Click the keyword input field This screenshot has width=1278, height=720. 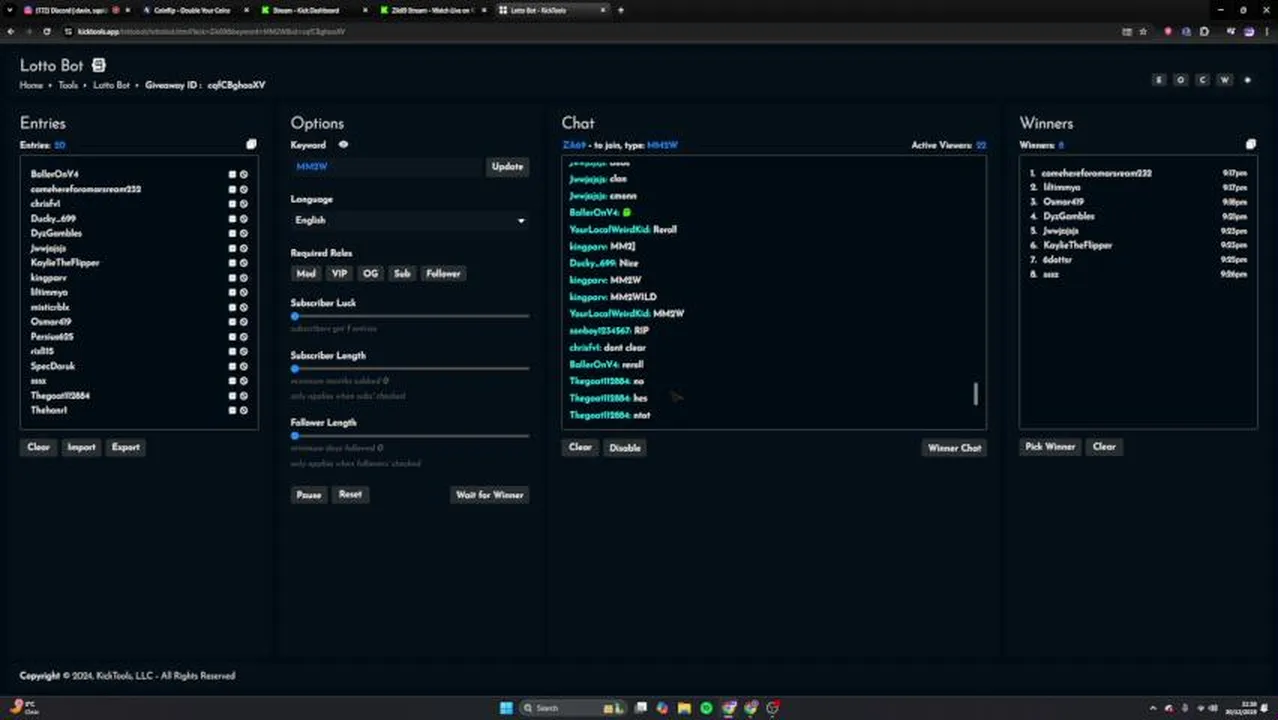point(388,166)
